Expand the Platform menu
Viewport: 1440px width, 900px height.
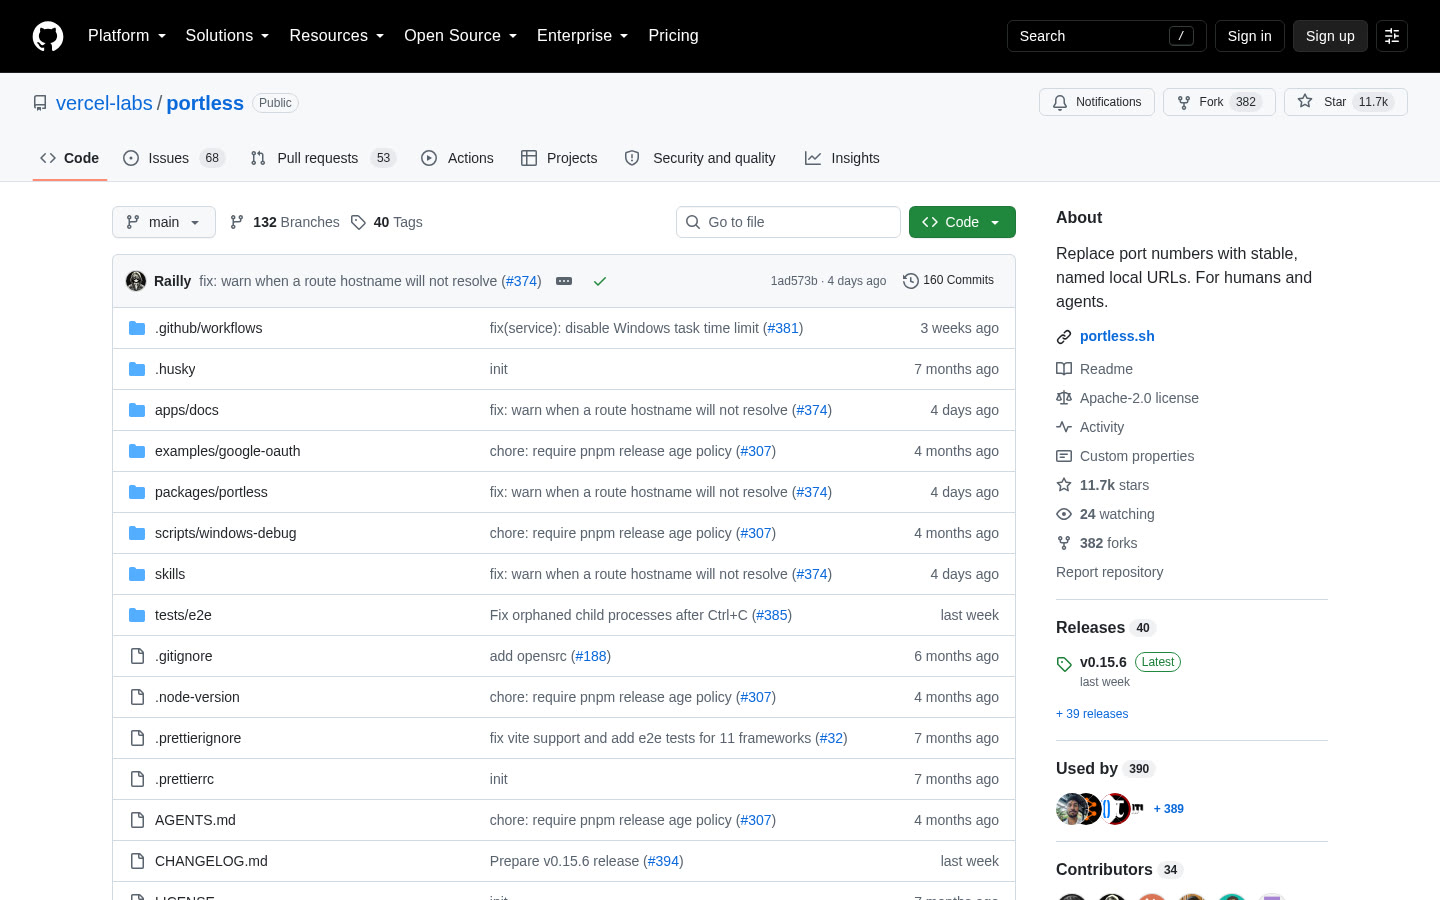[127, 36]
